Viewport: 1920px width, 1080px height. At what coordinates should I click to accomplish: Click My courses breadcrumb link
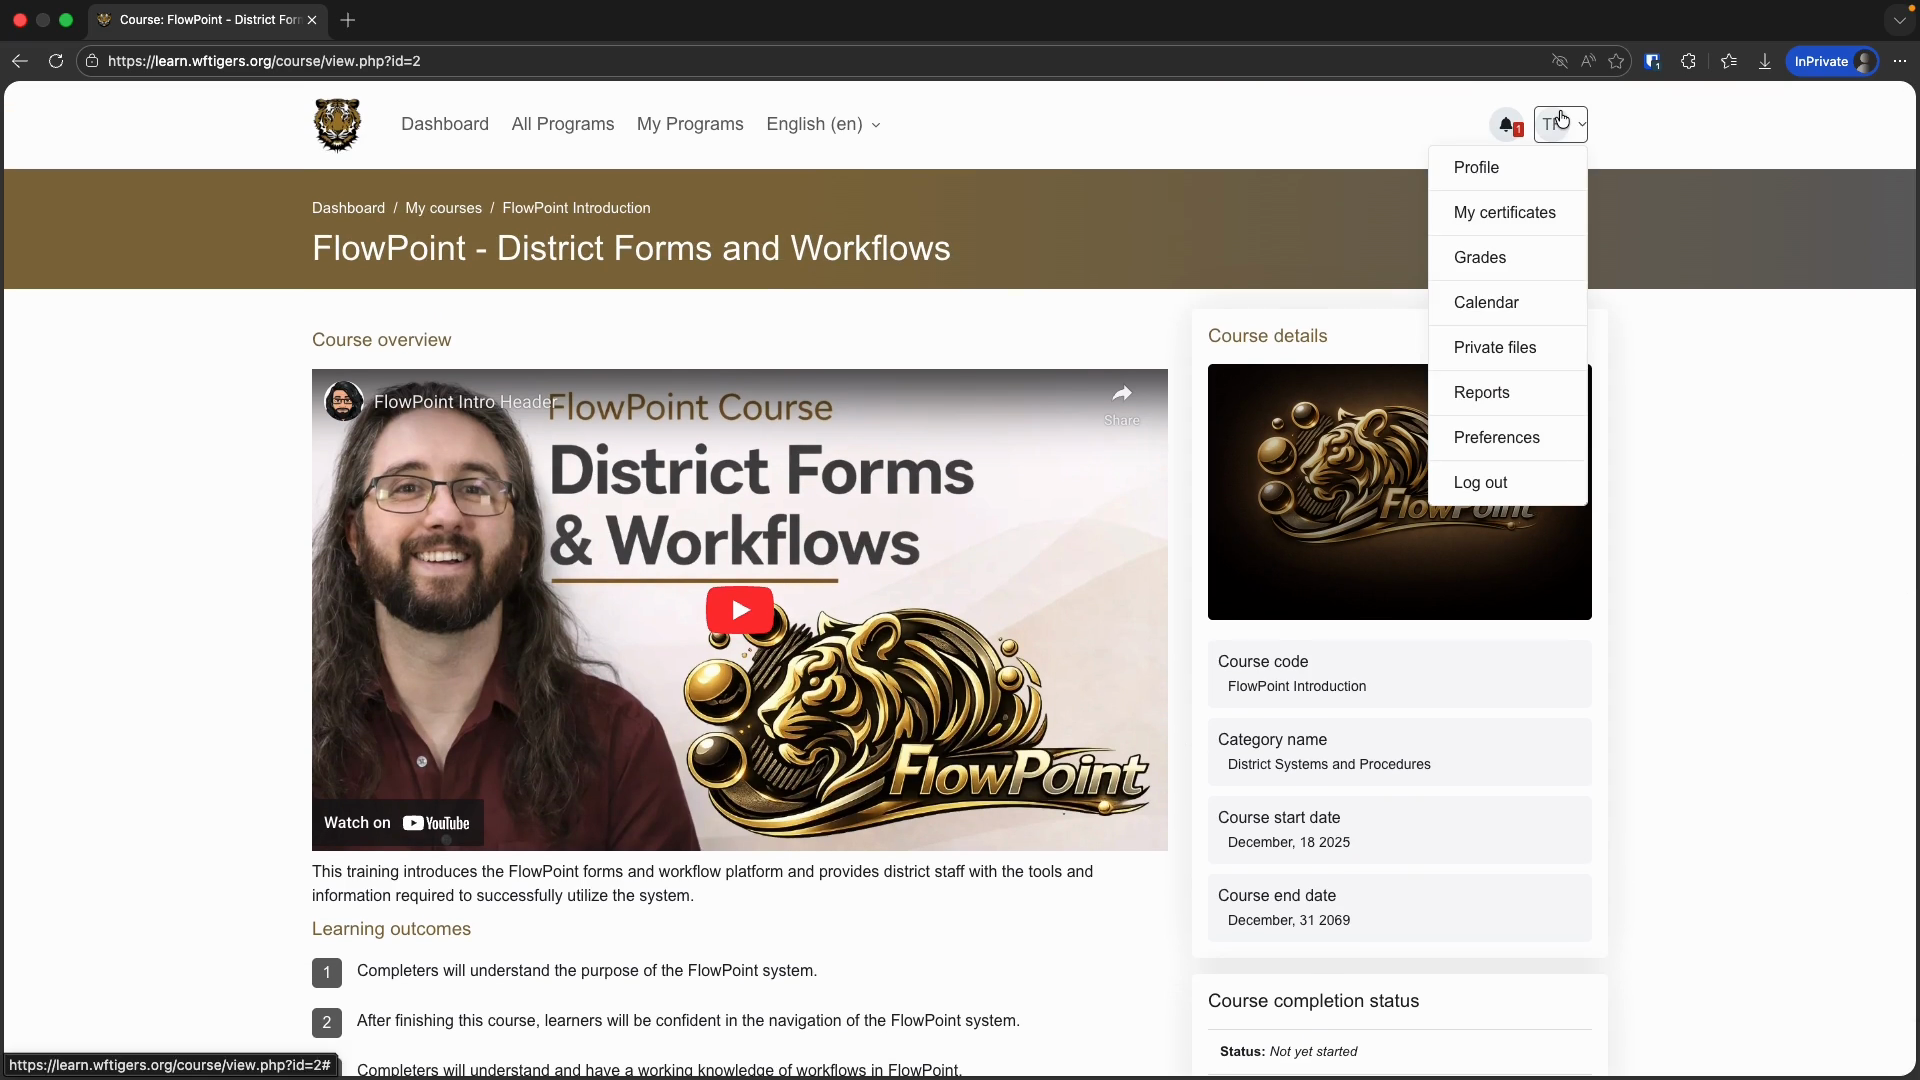click(x=443, y=208)
